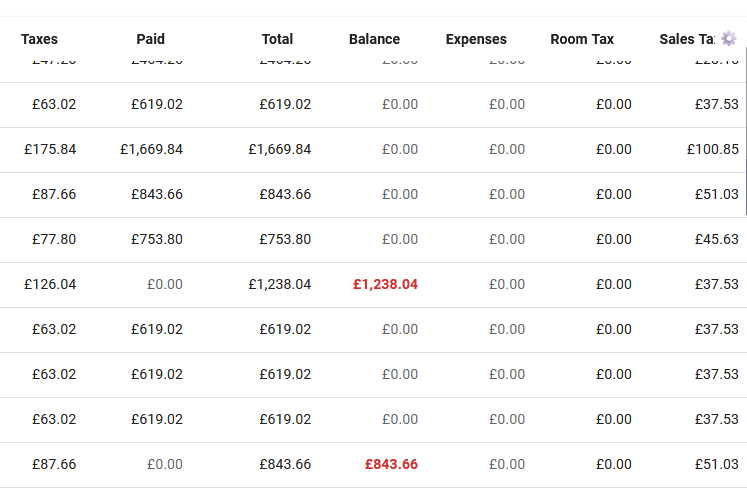
Task: Click the £45.63 sales tax cell
Action: pos(717,240)
